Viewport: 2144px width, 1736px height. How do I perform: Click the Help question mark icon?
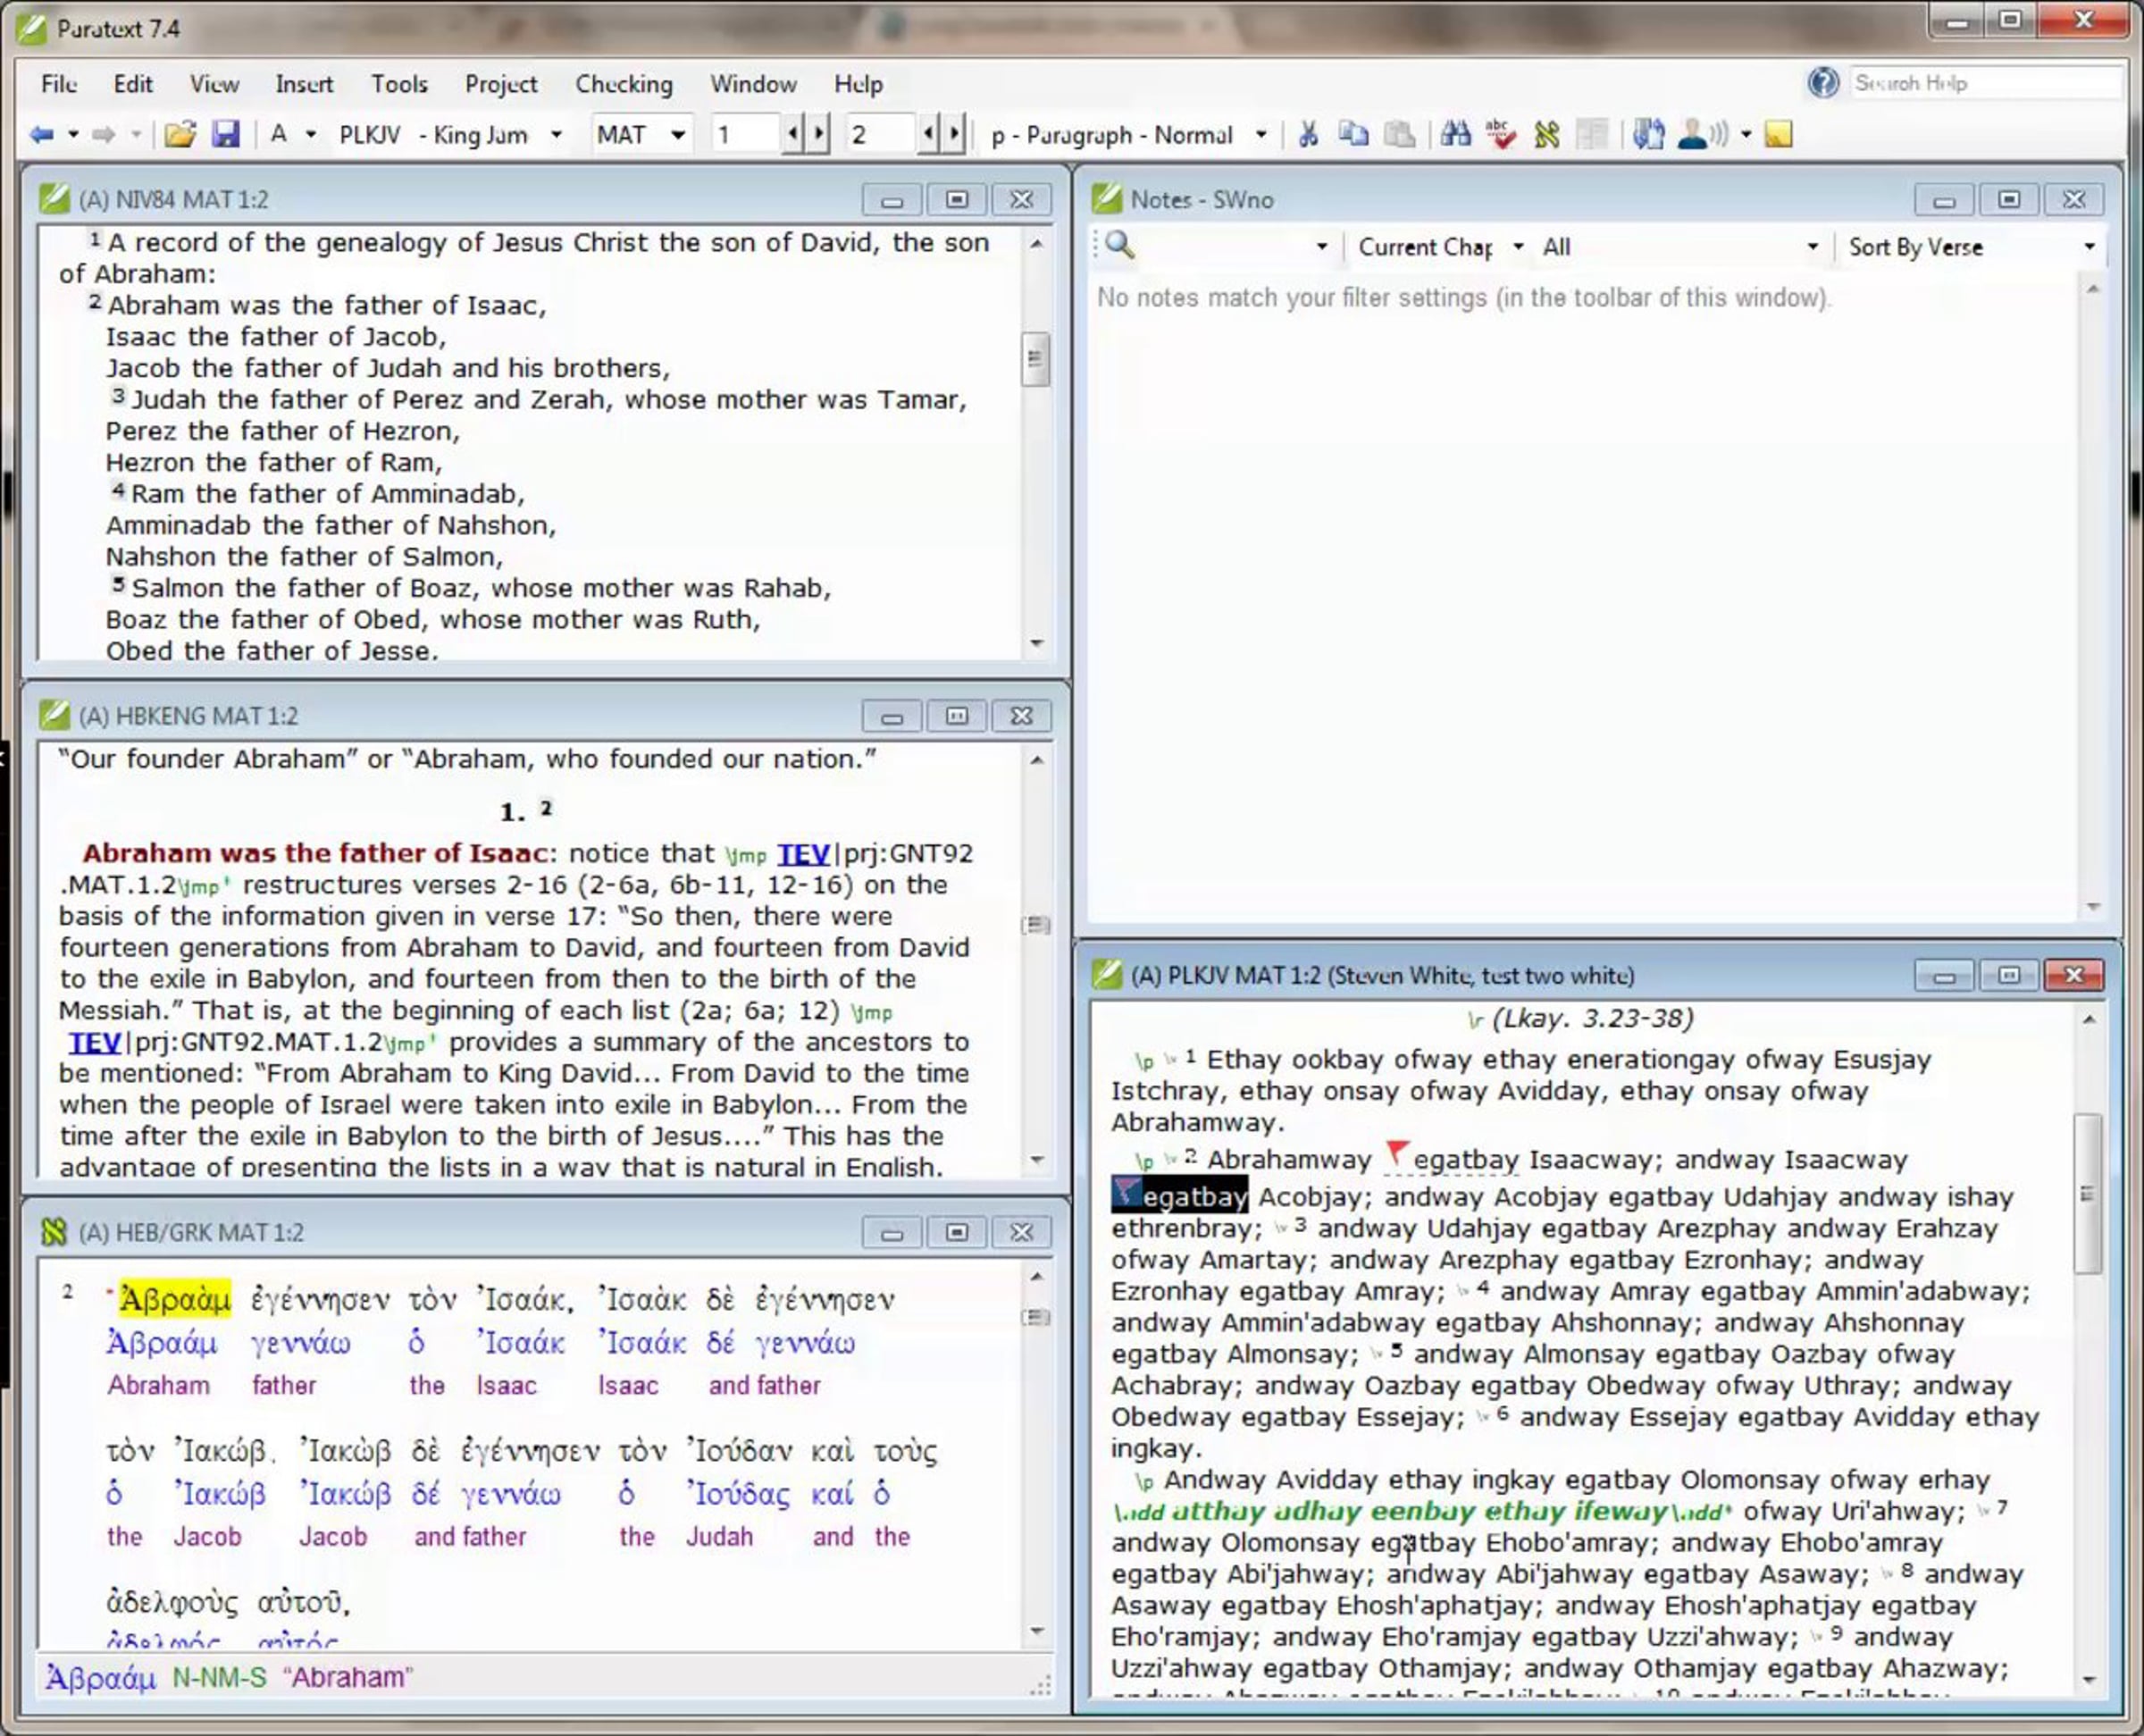1823,83
